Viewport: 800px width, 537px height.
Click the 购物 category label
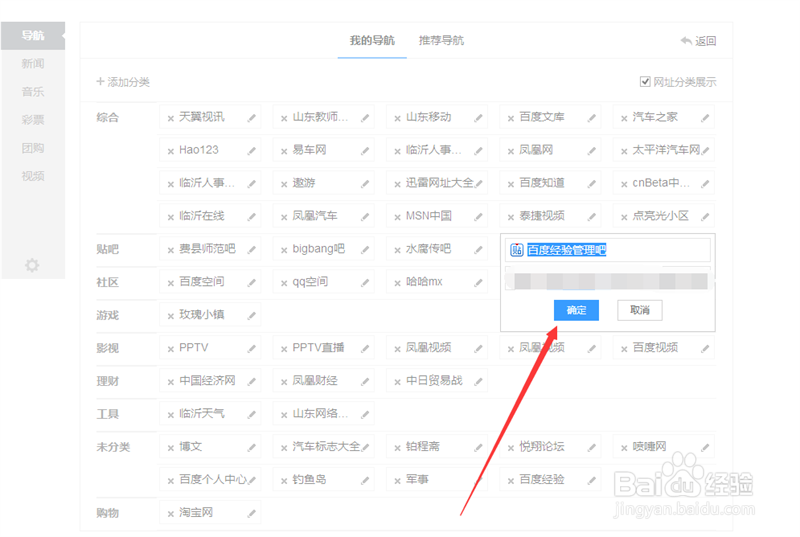click(107, 513)
